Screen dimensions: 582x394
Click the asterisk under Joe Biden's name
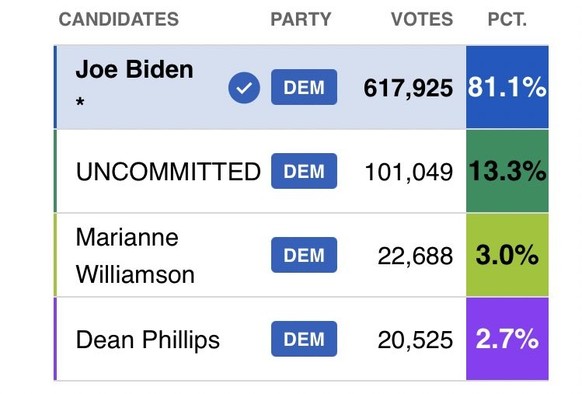click(x=80, y=101)
